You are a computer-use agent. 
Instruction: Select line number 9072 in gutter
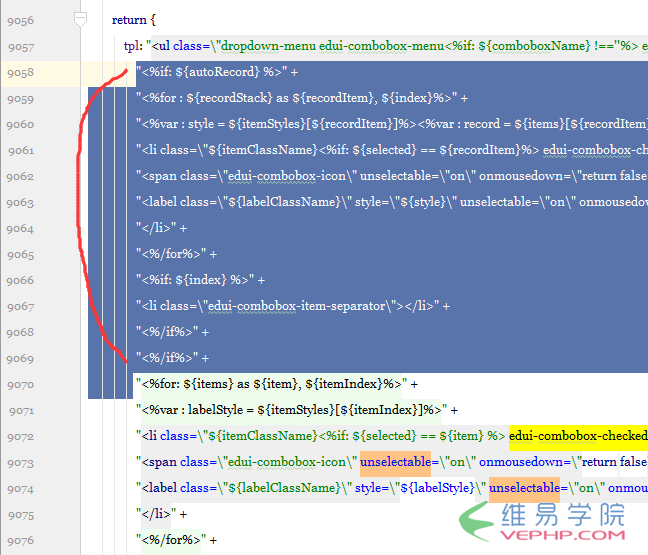[21, 437]
